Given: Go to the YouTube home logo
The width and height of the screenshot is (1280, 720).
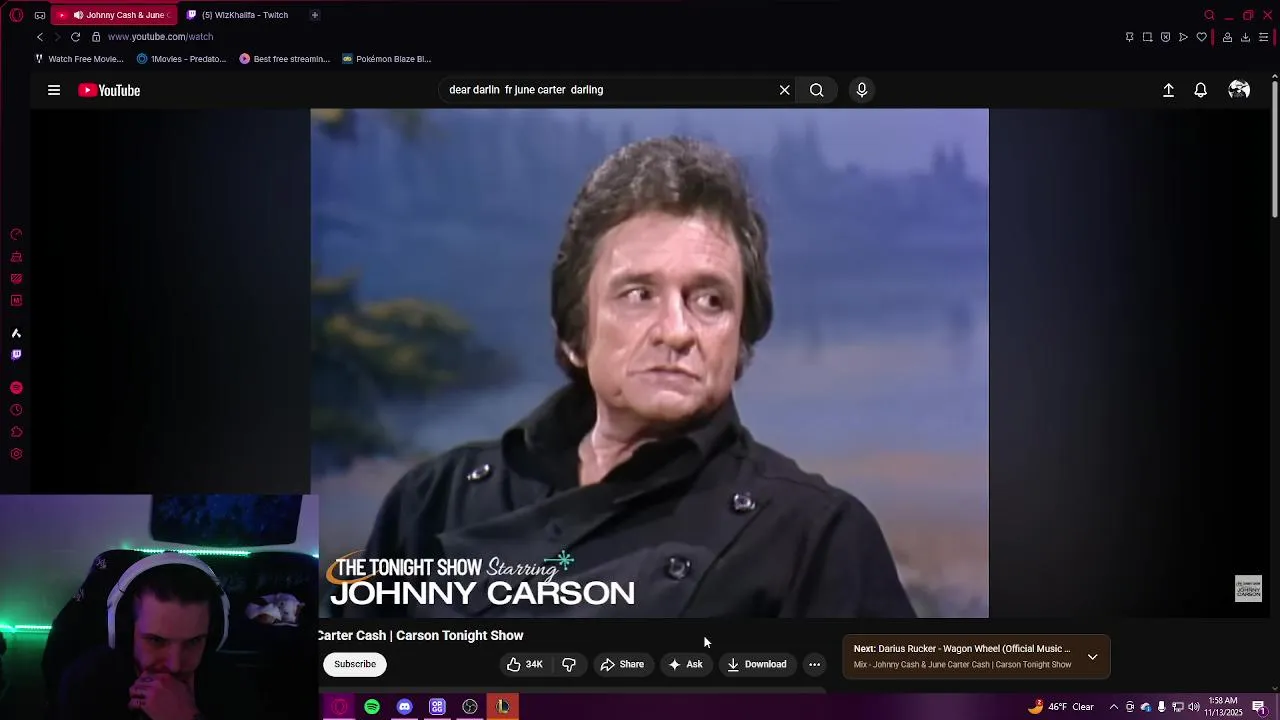Looking at the screenshot, I should (109, 90).
